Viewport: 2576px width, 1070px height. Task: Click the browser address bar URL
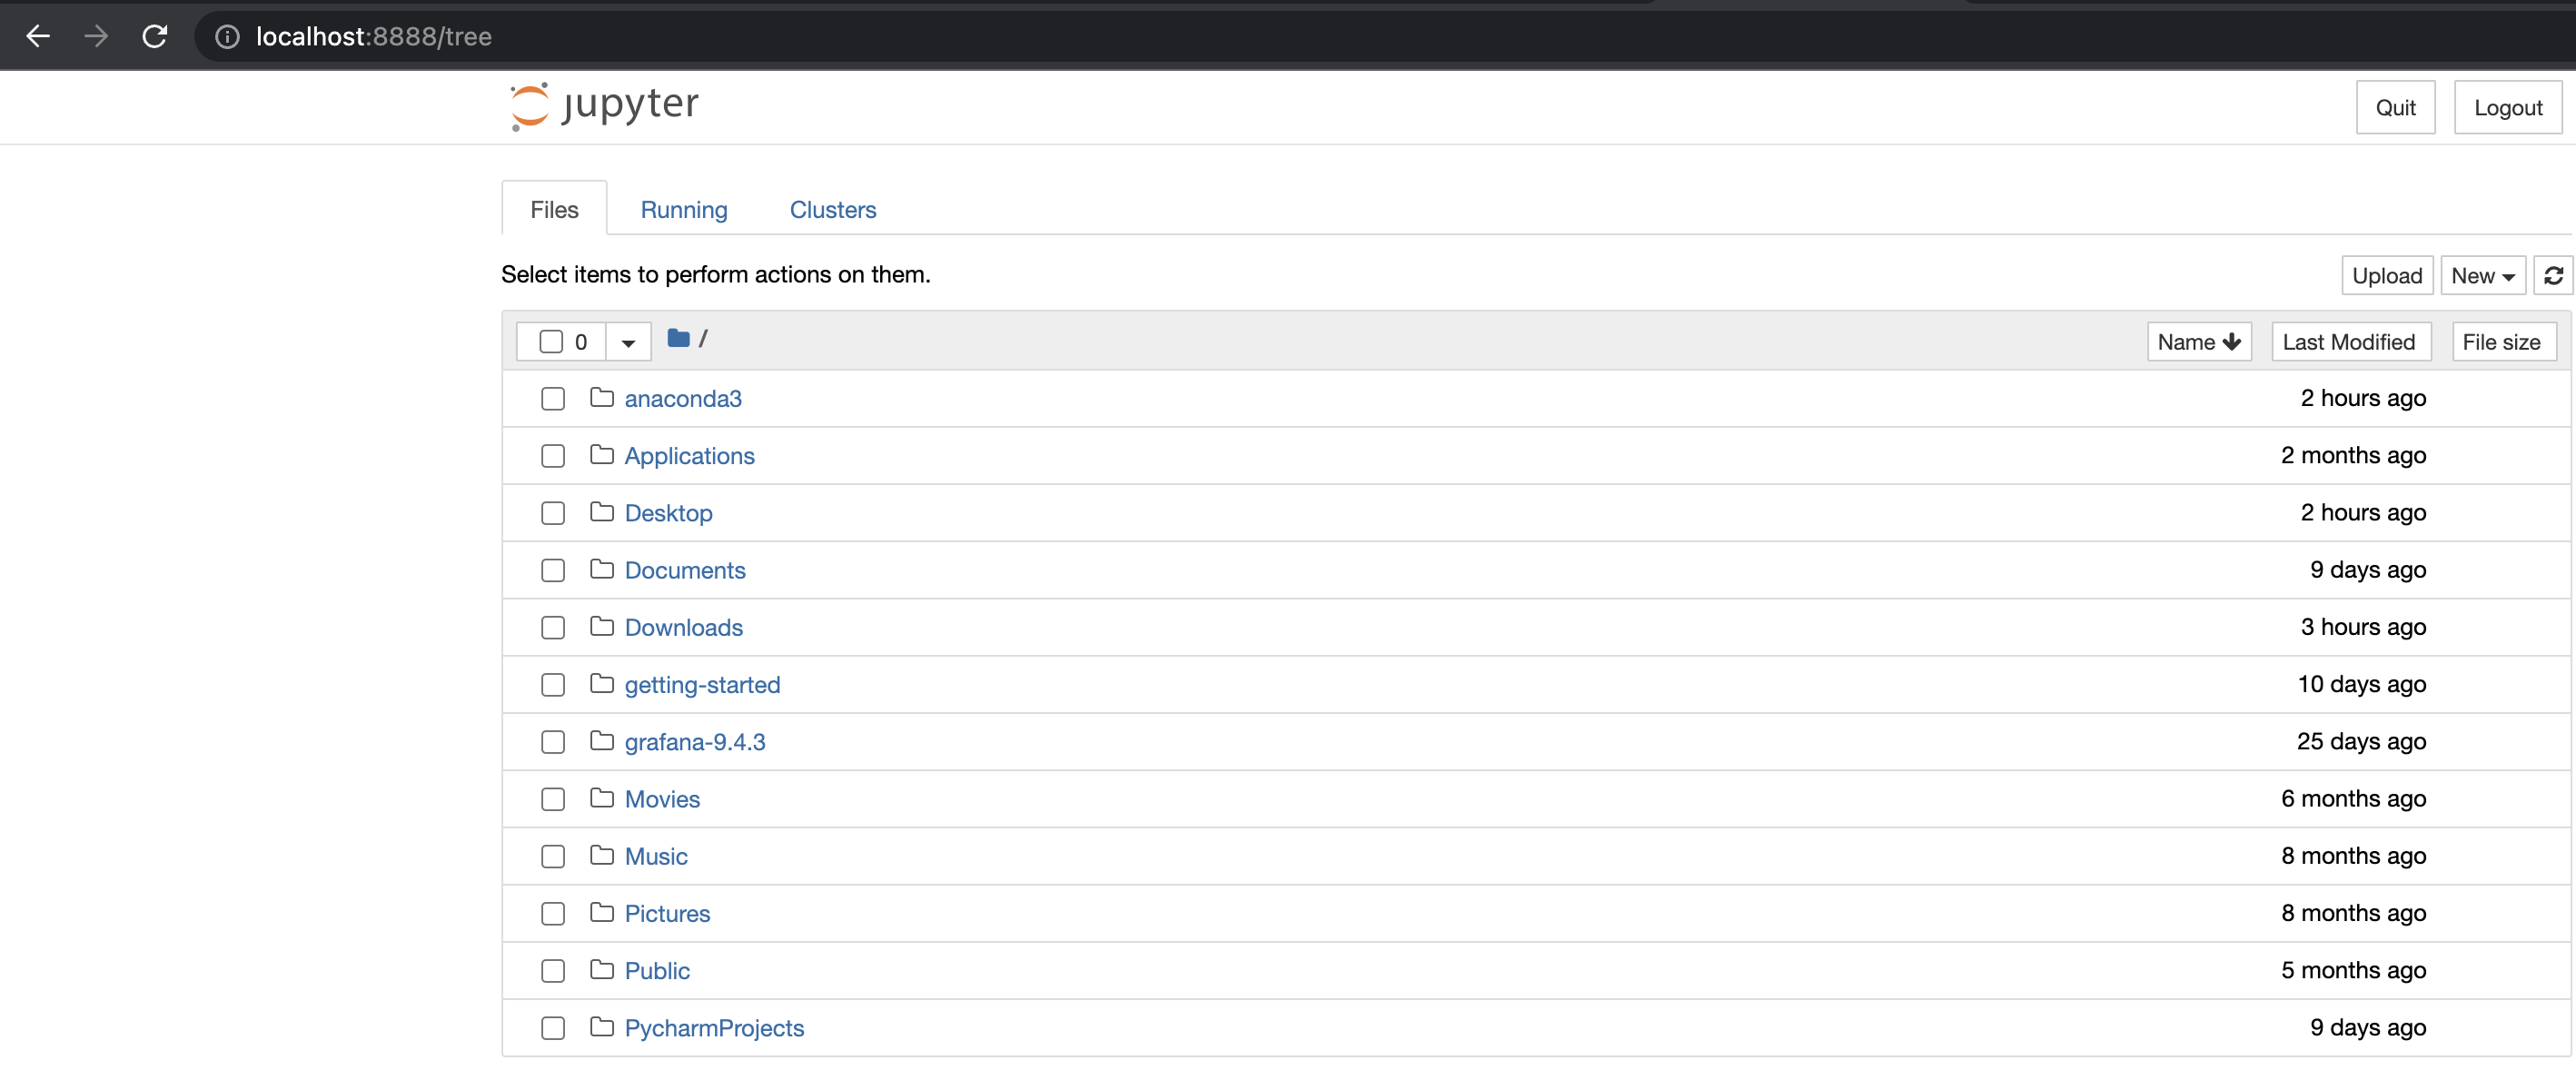(373, 37)
